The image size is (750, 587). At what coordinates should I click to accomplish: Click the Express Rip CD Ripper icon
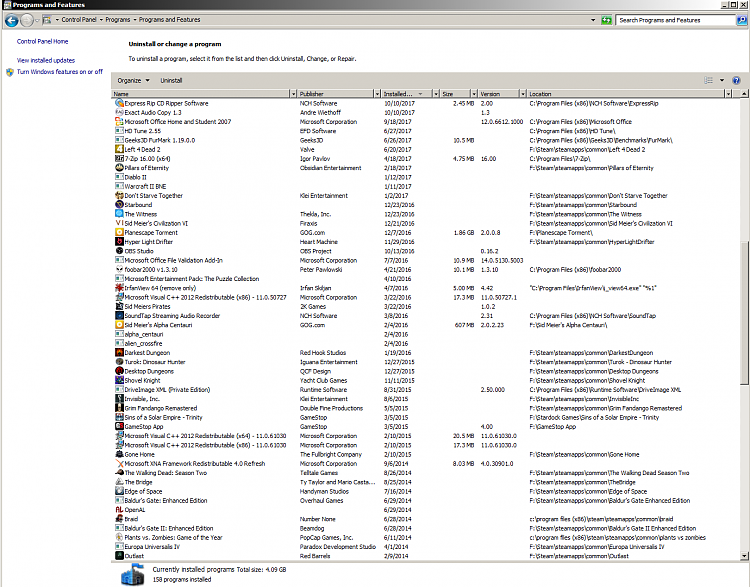click(x=119, y=103)
